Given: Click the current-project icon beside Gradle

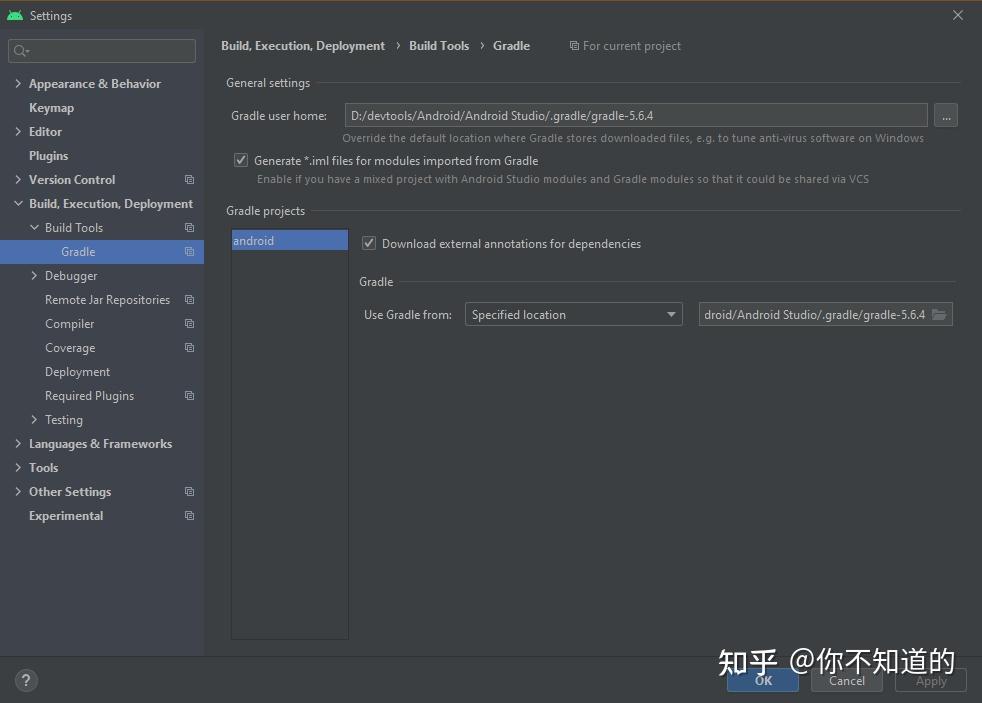Looking at the screenshot, I should coord(189,251).
